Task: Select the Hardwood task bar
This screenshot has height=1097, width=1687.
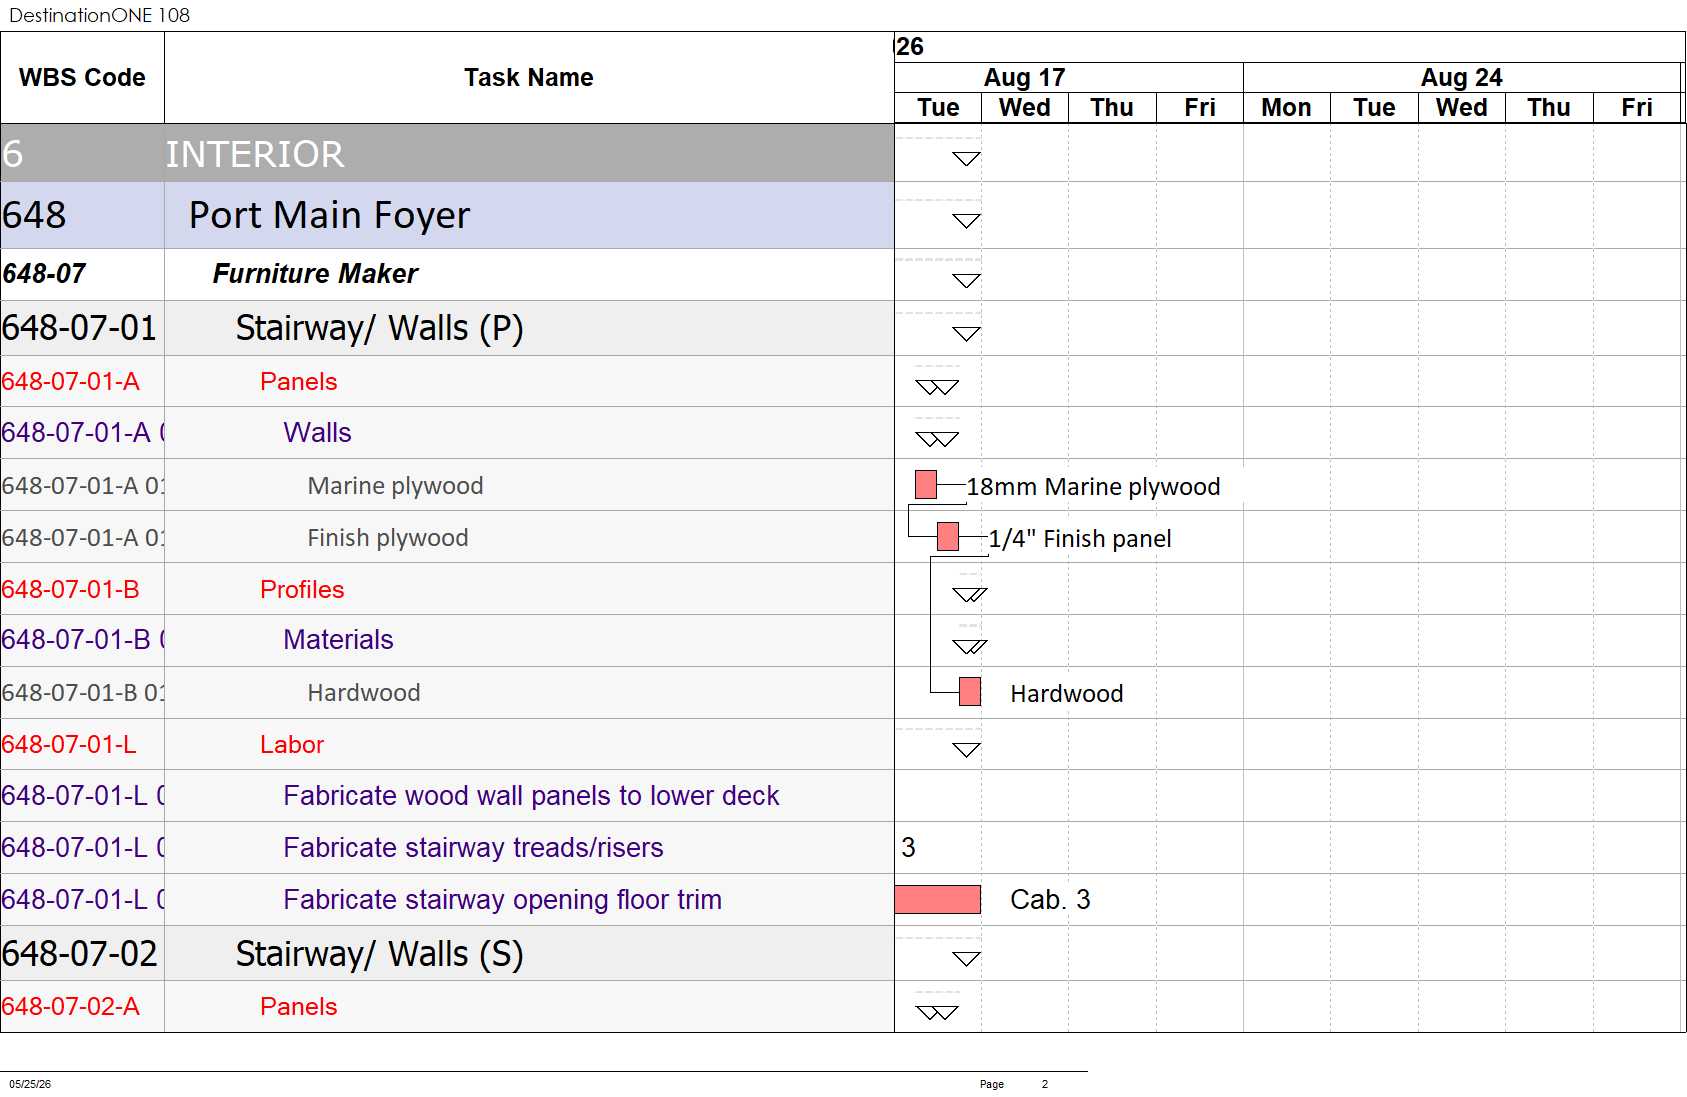Action: 970,692
